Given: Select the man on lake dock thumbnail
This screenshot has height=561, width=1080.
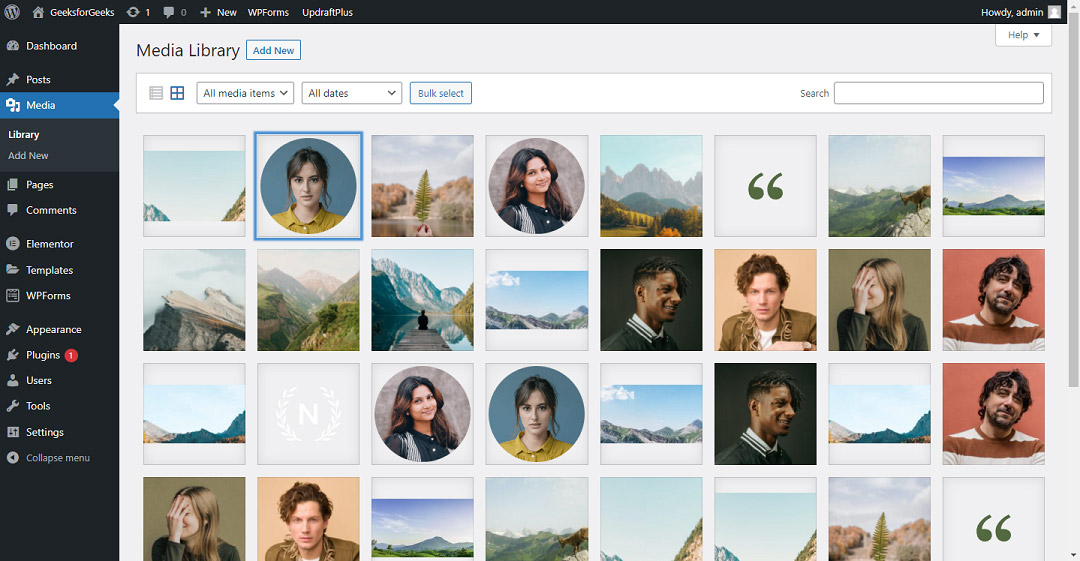Looking at the screenshot, I should (422, 300).
